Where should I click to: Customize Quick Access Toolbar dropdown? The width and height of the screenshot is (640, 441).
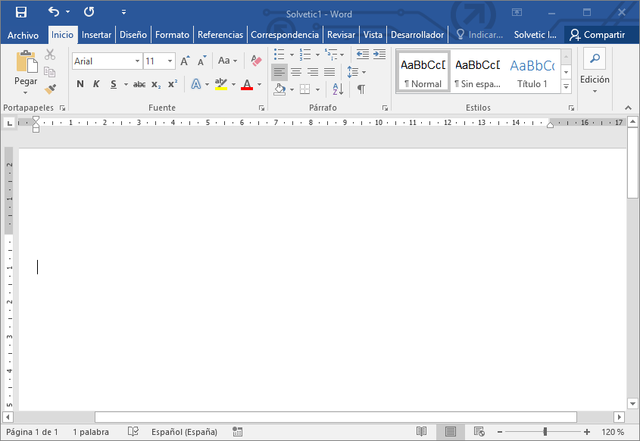[123, 12]
